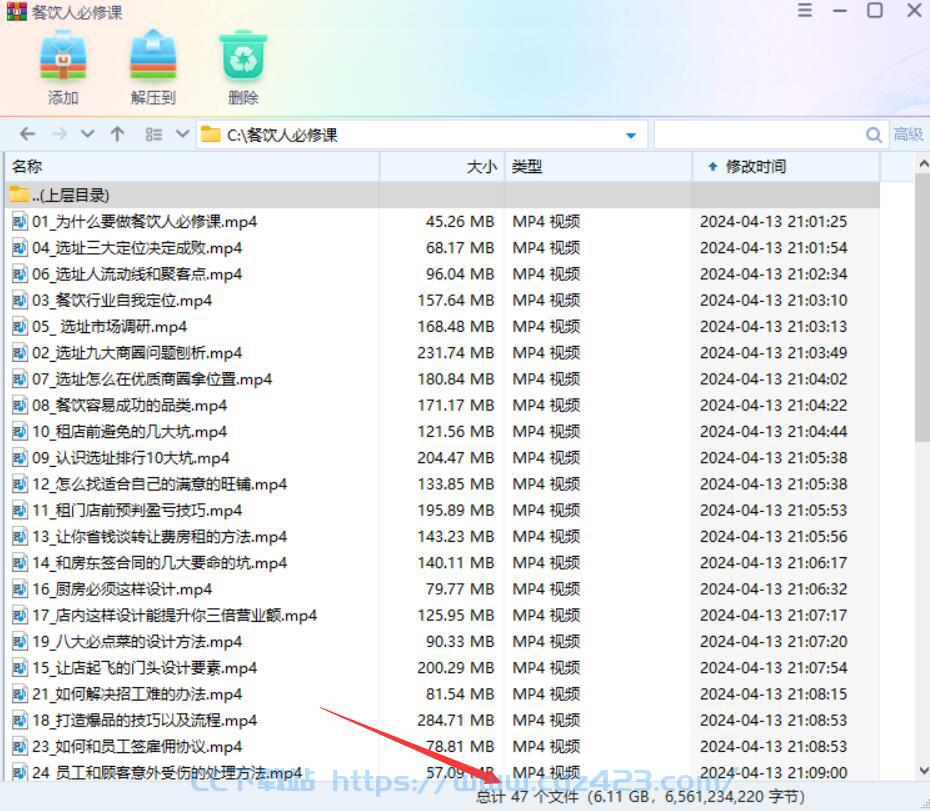Click the 解压到 (Extract to) toolbar icon
The width and height of the screenshot is (930, 811).
(153, 55)
